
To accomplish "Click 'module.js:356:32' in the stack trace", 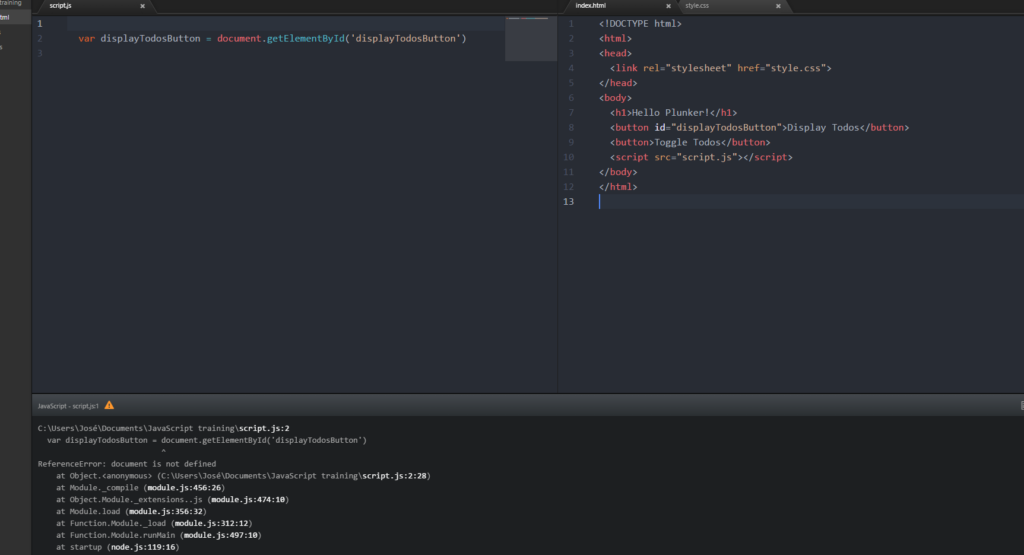I will tap(166, 511).
